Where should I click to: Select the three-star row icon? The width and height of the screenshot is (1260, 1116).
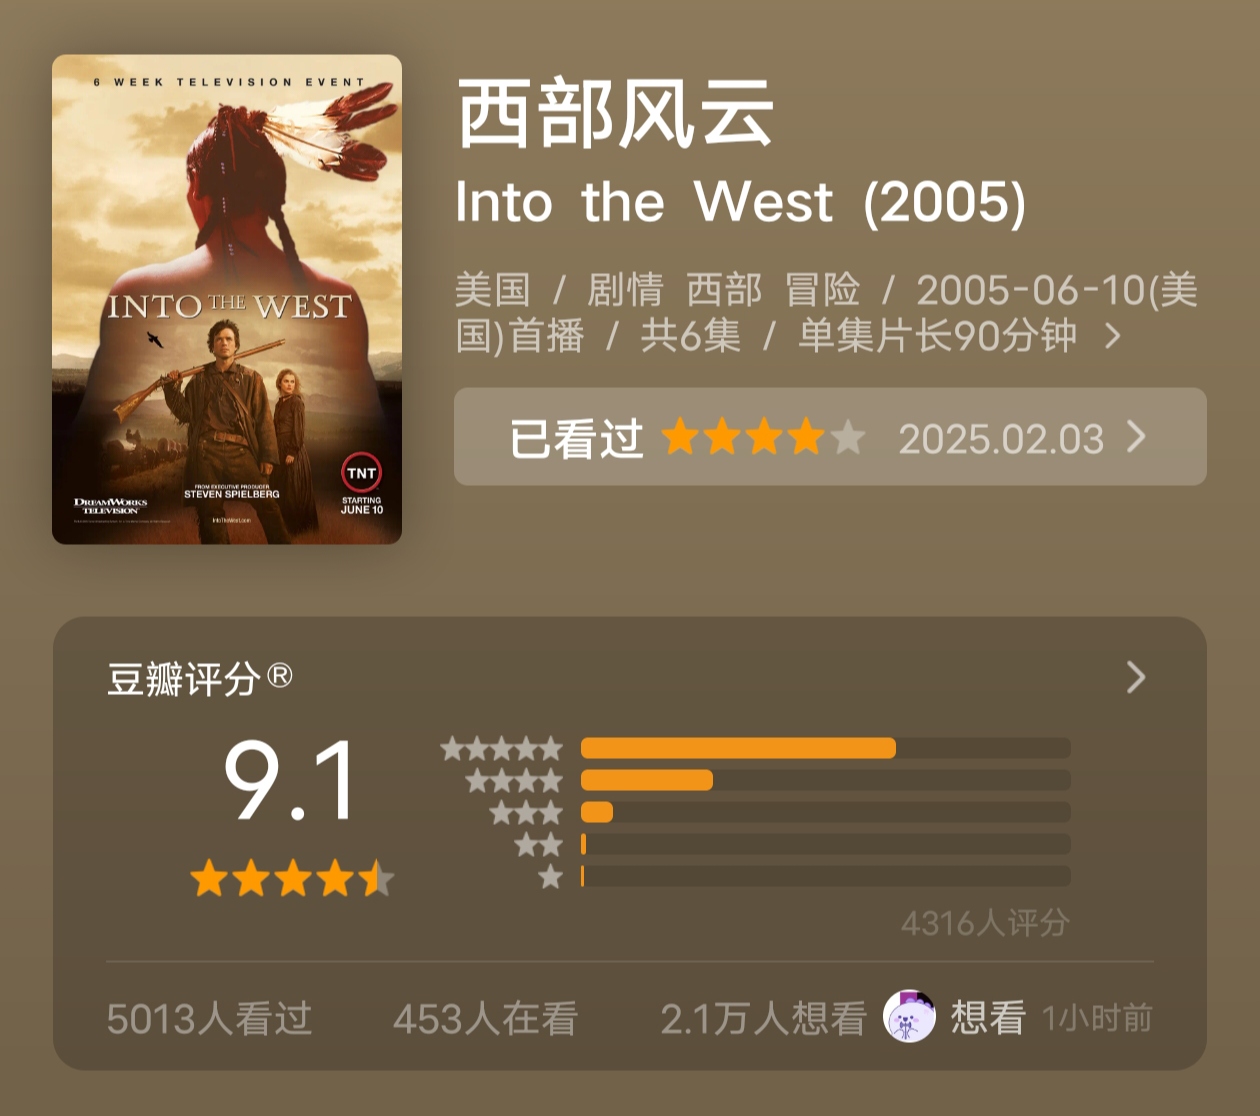tap(526, 812)
